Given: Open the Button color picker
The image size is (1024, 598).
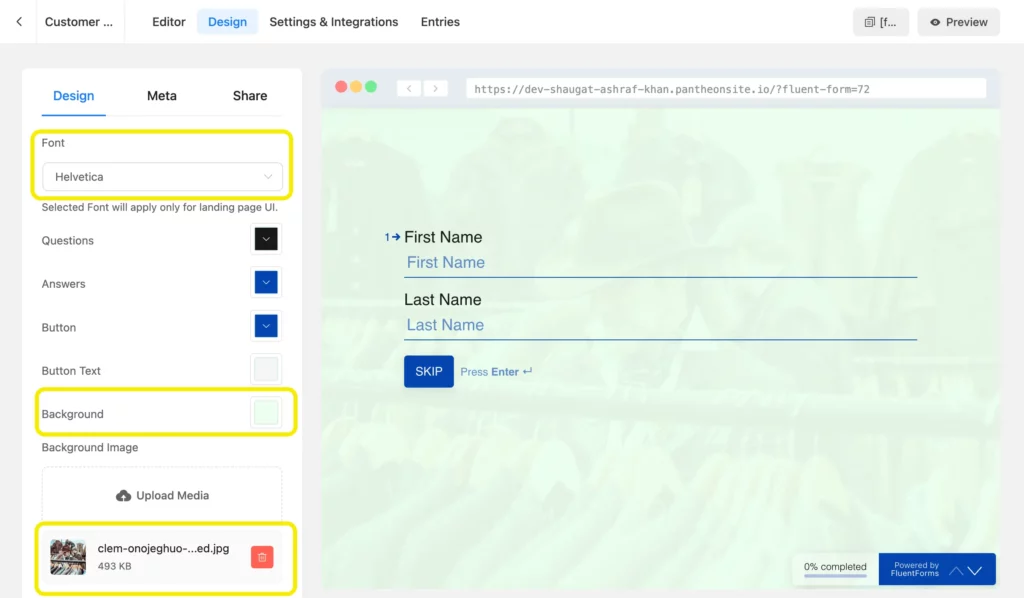Looking at the screenshot, I should coord(266,326).
